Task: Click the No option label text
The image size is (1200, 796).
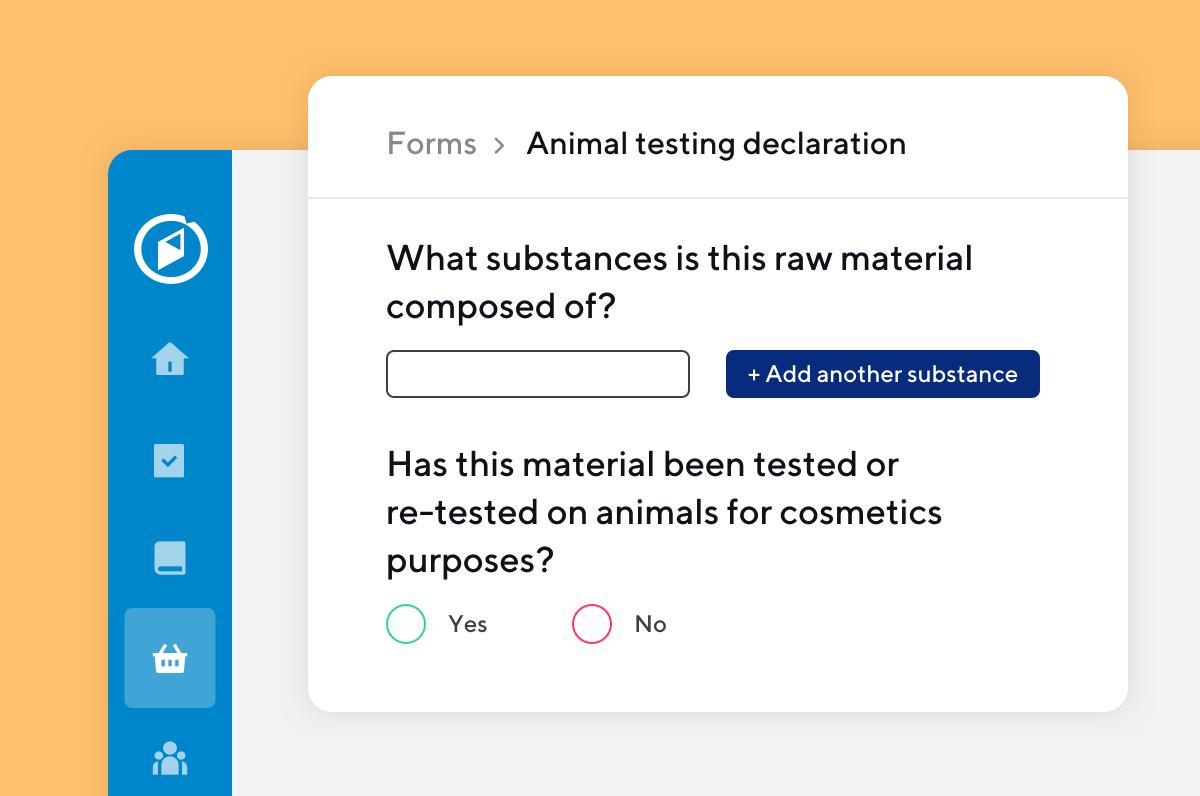Action: coord(650,624)
